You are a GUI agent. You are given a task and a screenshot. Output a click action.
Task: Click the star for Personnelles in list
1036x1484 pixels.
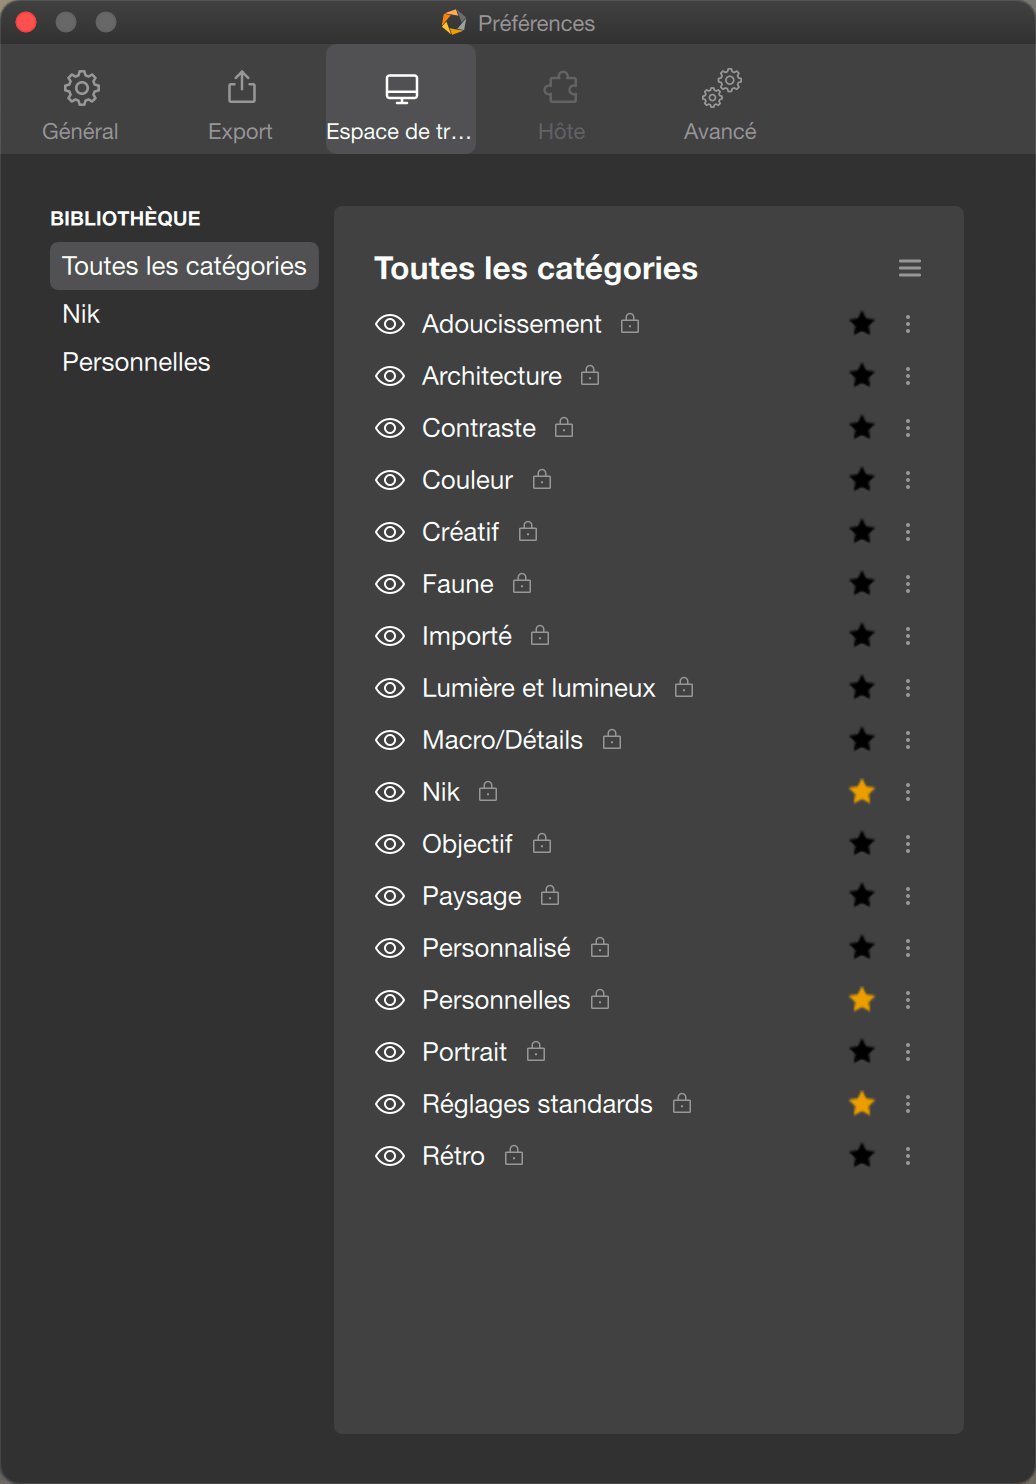pyautogui.click(x=862, y=1000)
